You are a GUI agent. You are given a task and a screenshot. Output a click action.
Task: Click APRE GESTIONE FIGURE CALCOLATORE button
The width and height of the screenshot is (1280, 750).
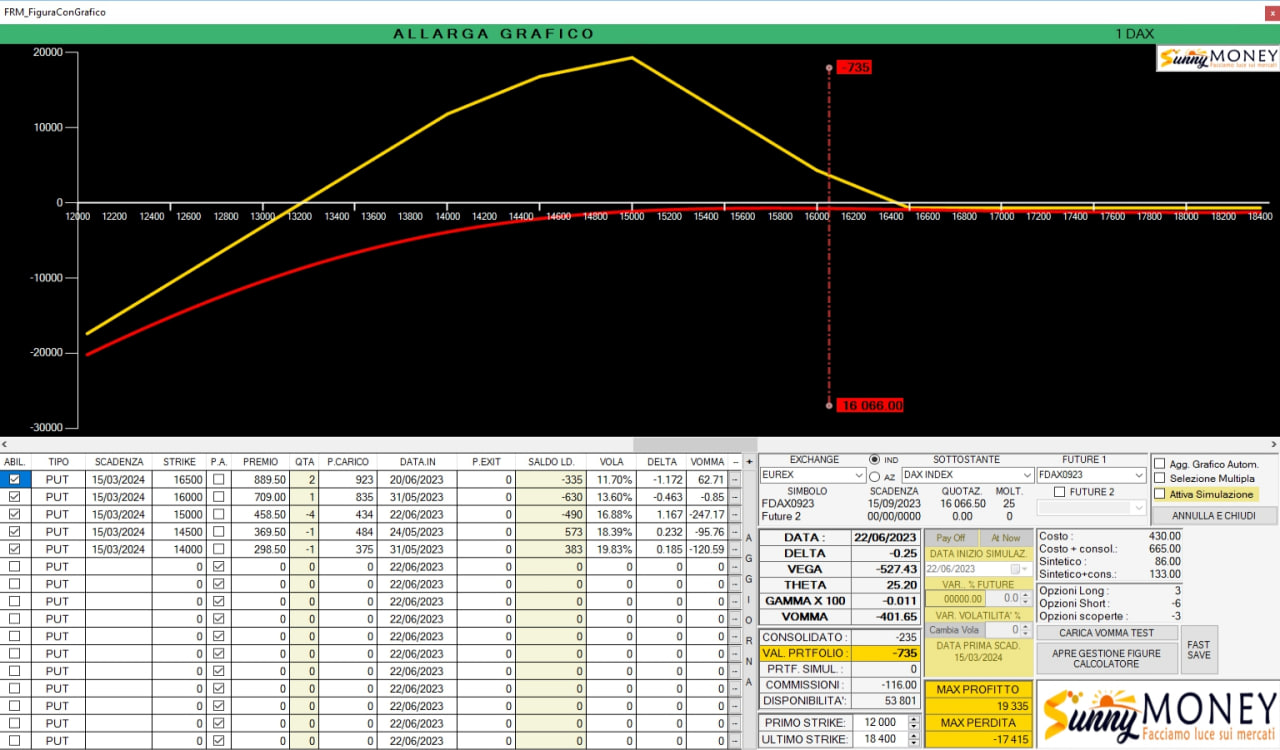pos(1107,658)
